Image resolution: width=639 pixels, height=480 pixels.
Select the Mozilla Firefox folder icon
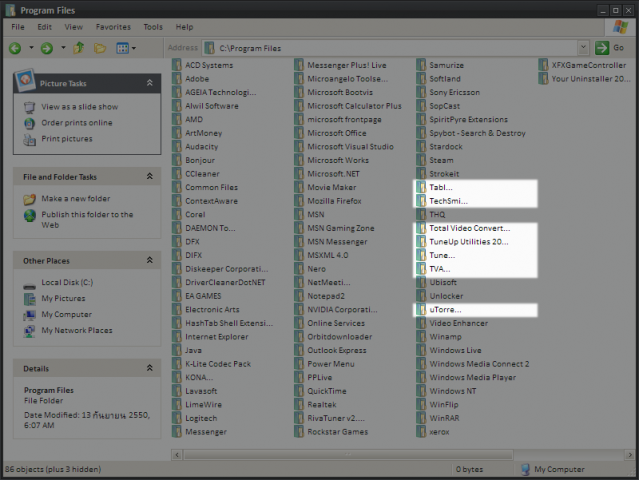coord(299,201)
